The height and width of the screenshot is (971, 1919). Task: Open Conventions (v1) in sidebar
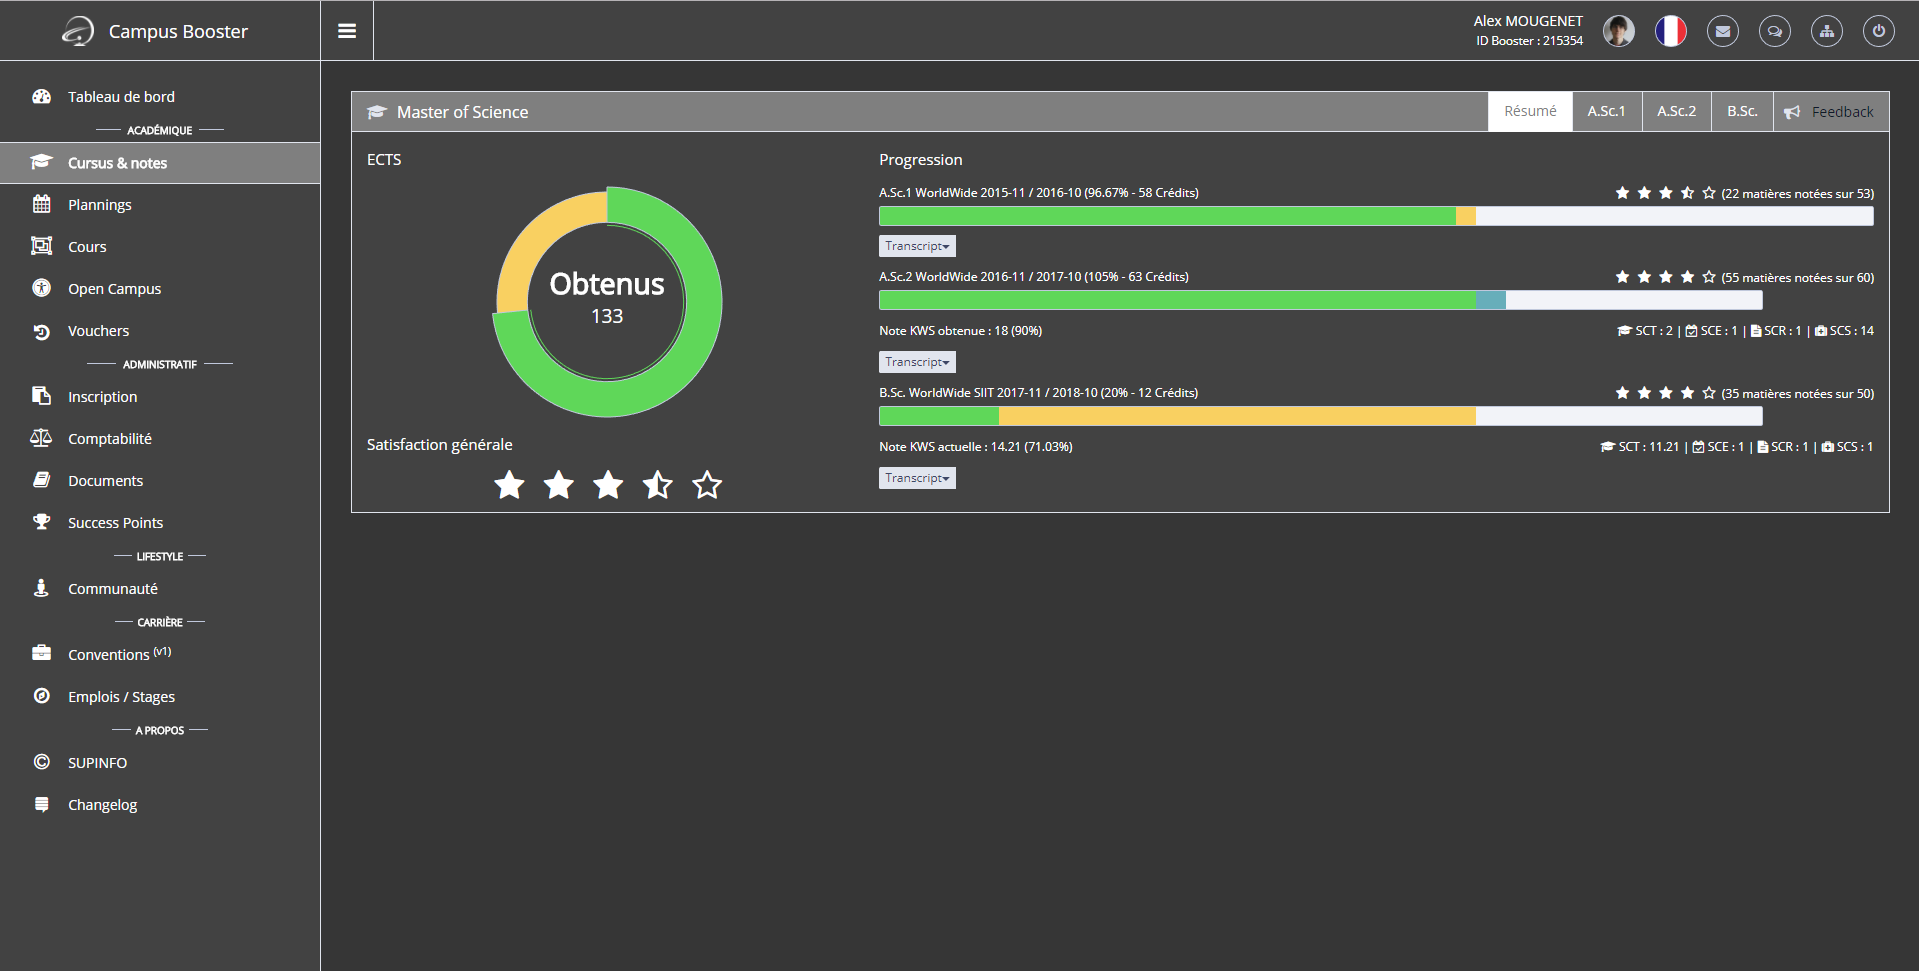pyautogui.click(x=119, y=654)
